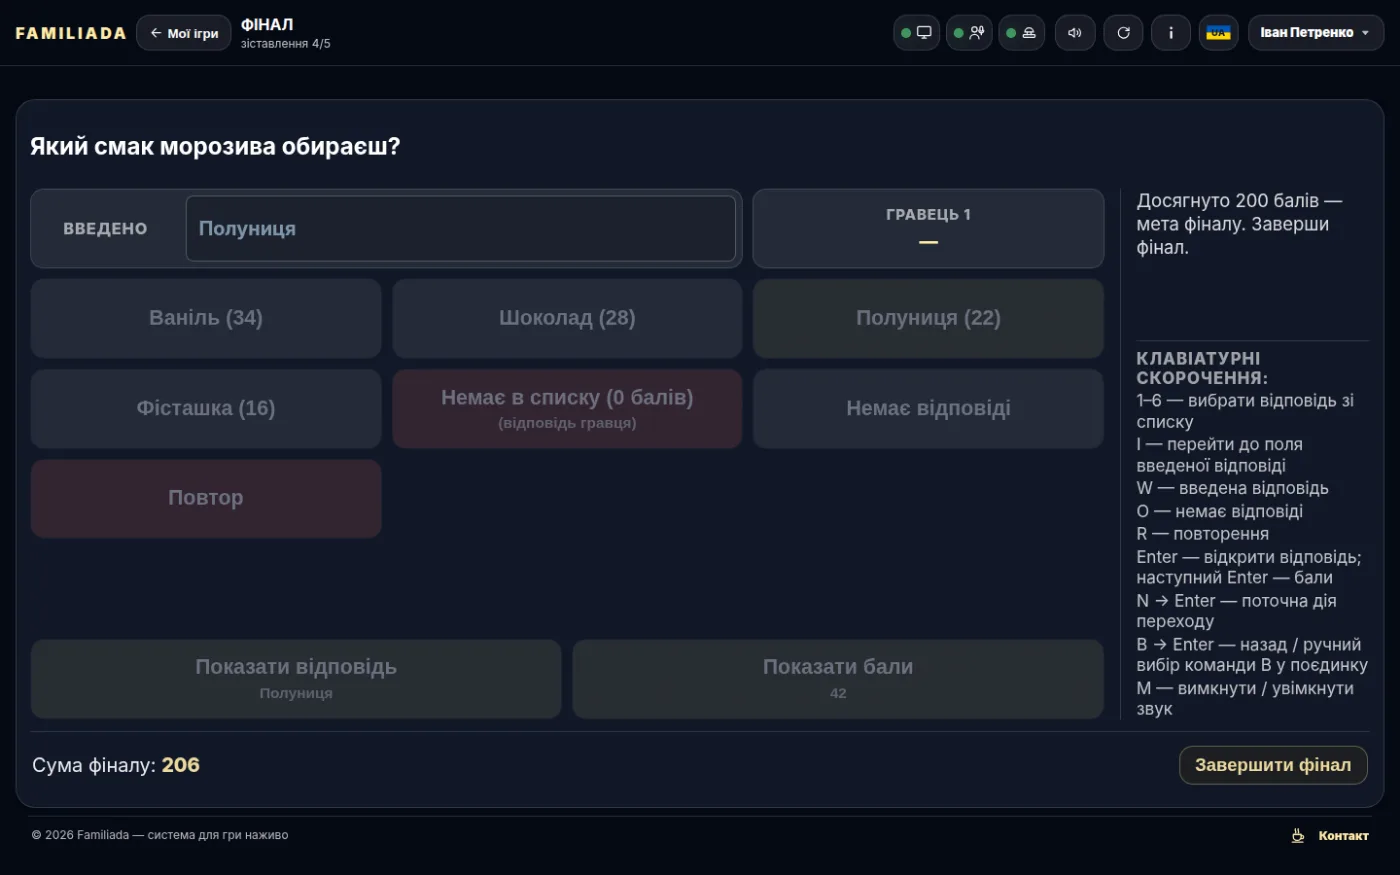Click the final sum value 206
Viewport: 1400px width, 875px height.
[181, 765]
